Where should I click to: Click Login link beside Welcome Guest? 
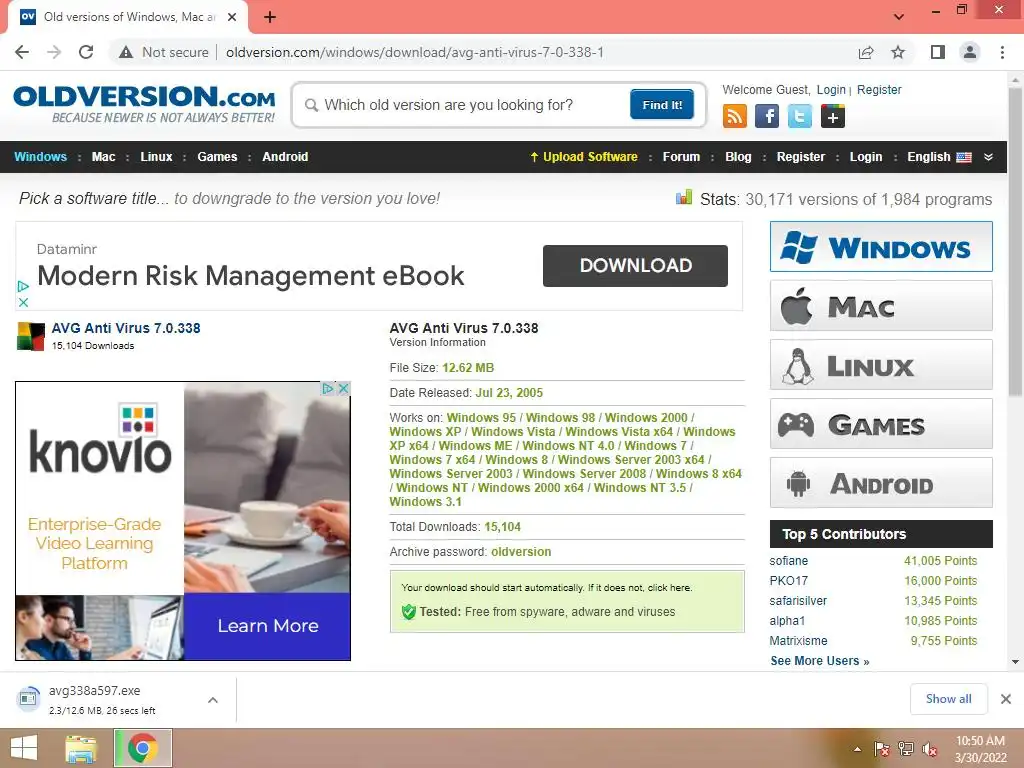coord(831,89)
